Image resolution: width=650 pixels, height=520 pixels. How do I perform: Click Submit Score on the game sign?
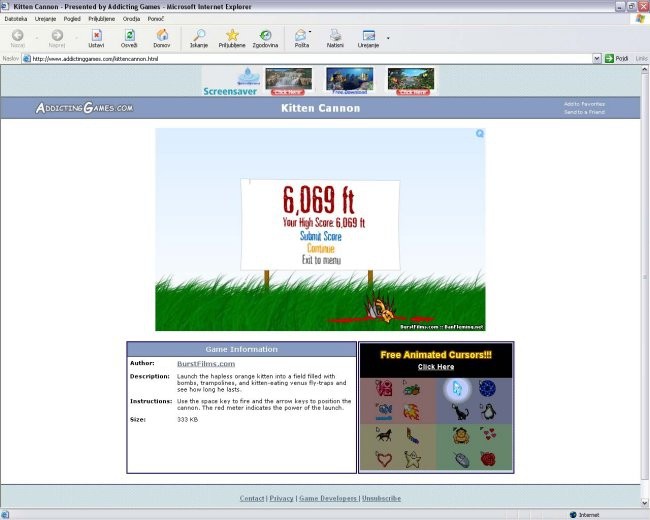pyautogui.click(x=321, y=236)
